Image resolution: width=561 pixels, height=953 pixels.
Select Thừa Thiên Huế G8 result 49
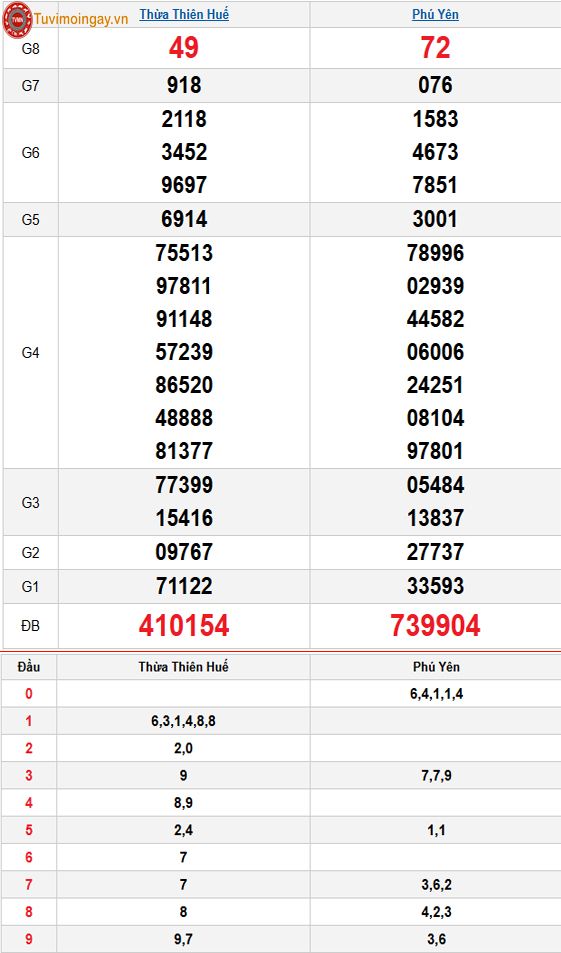tap(184, 47)
